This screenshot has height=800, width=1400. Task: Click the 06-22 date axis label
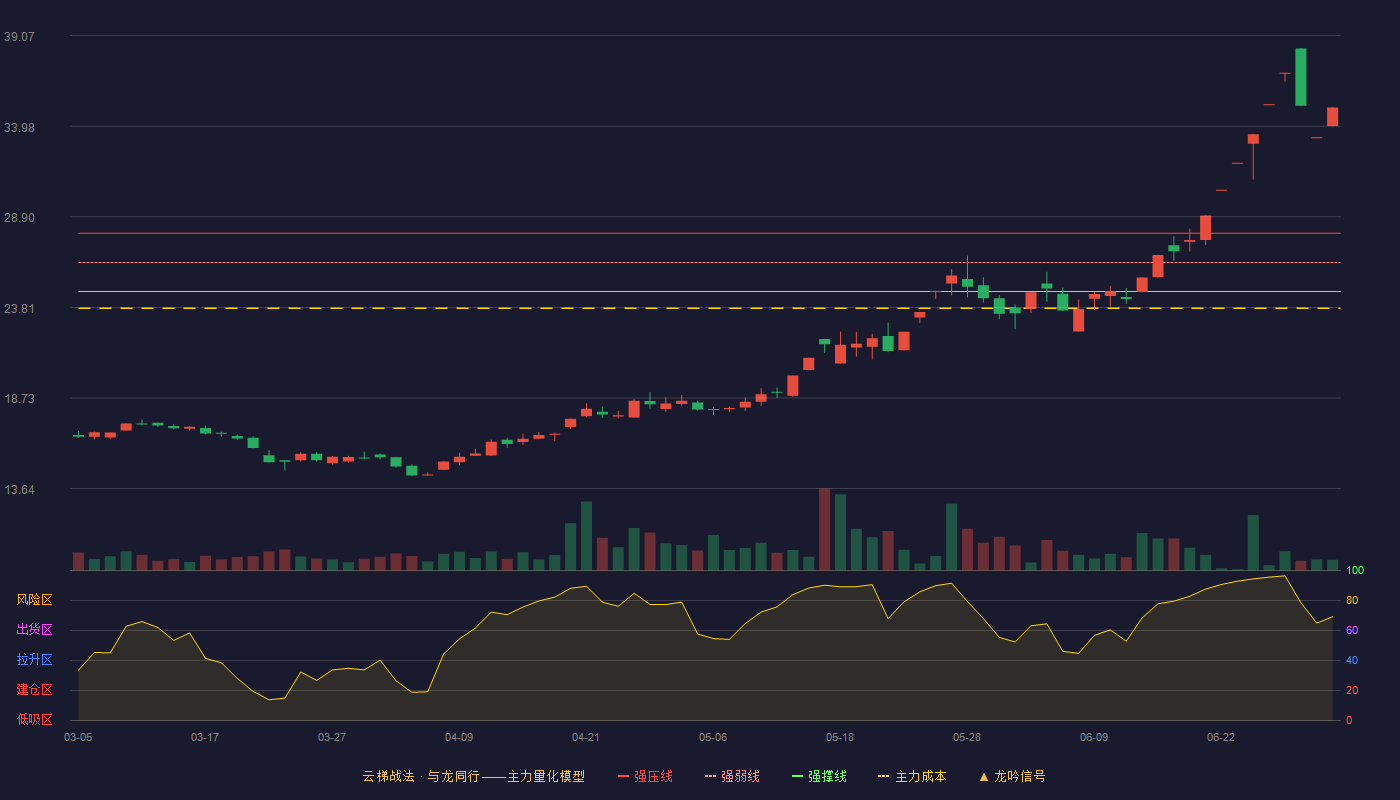point(1221,737)
